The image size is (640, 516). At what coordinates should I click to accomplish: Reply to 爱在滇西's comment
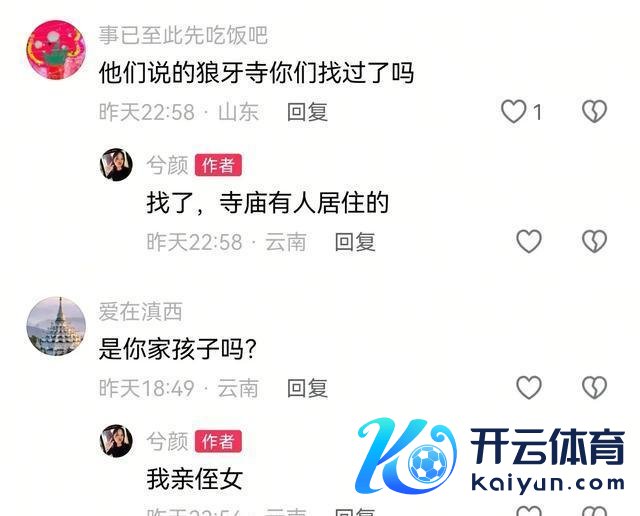pos(307,388)
